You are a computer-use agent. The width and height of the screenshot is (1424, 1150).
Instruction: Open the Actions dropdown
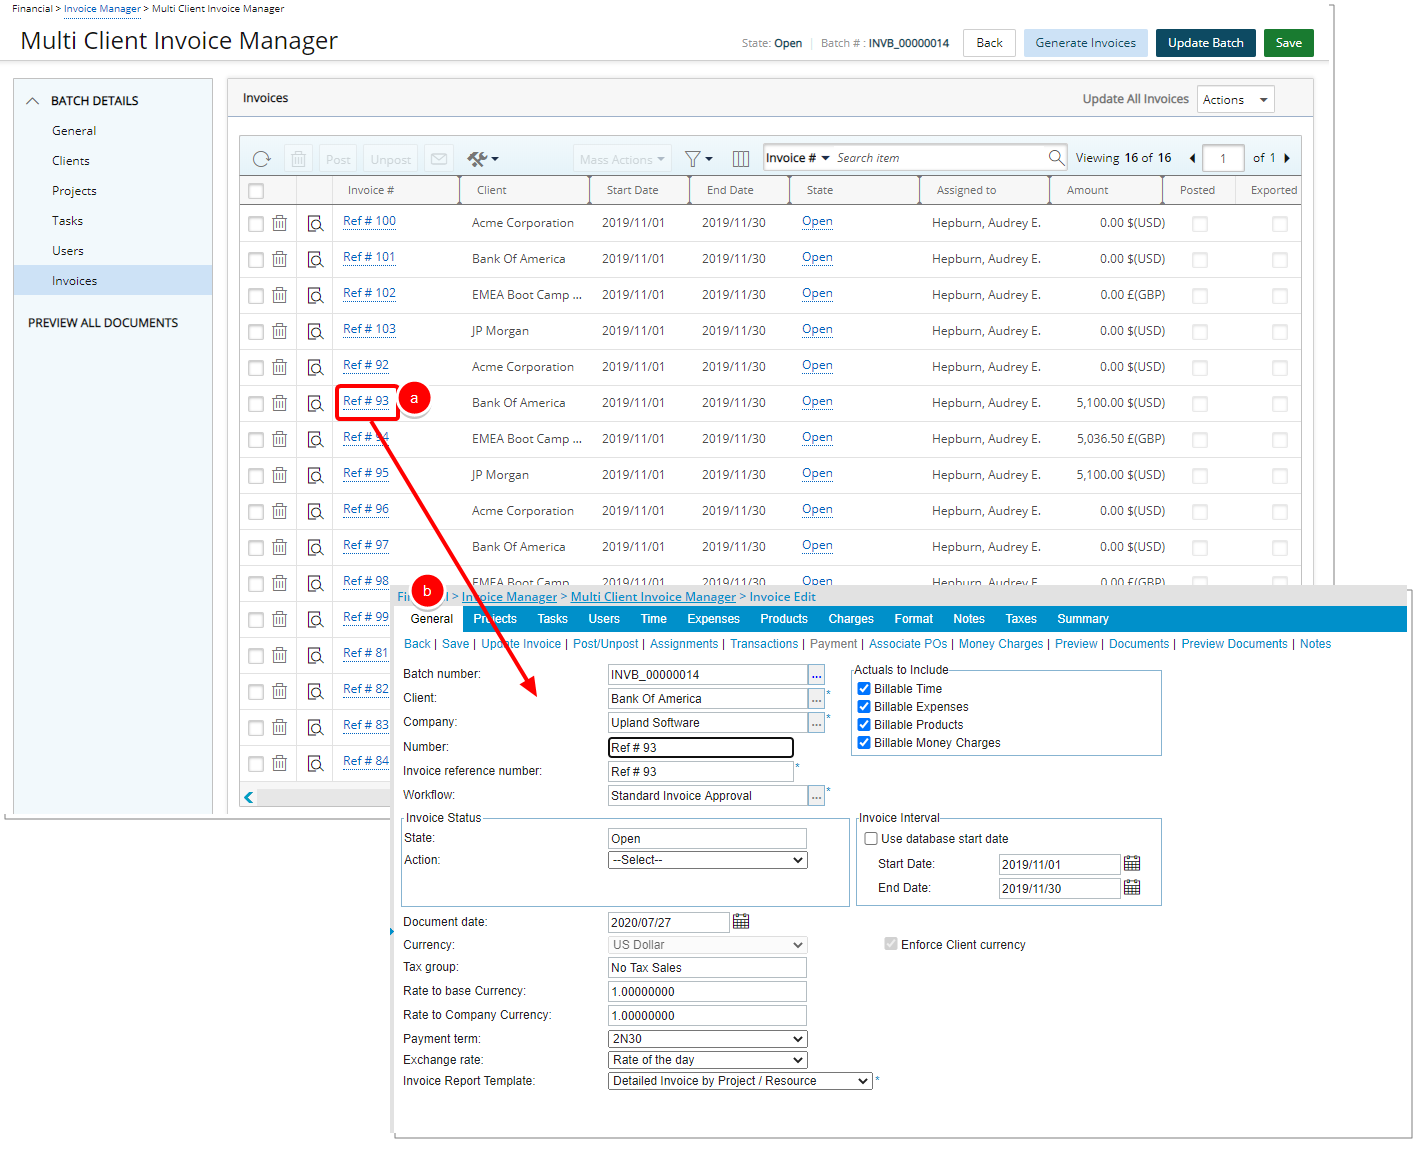coord(1234,100)
